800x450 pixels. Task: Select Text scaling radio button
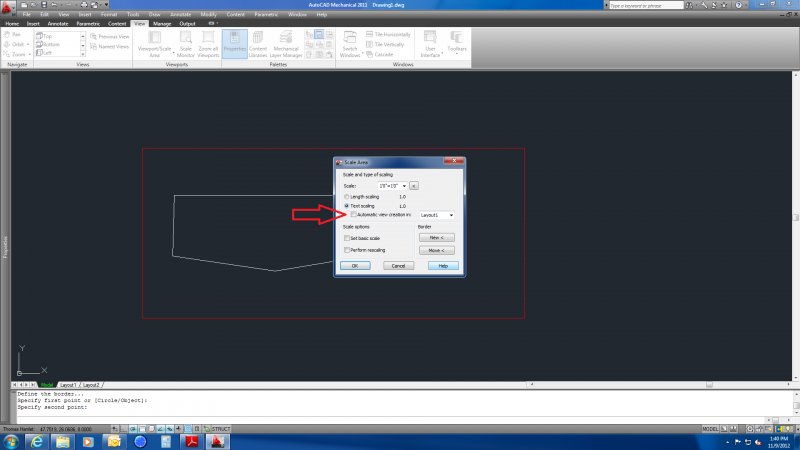click(x=347, y=206)
